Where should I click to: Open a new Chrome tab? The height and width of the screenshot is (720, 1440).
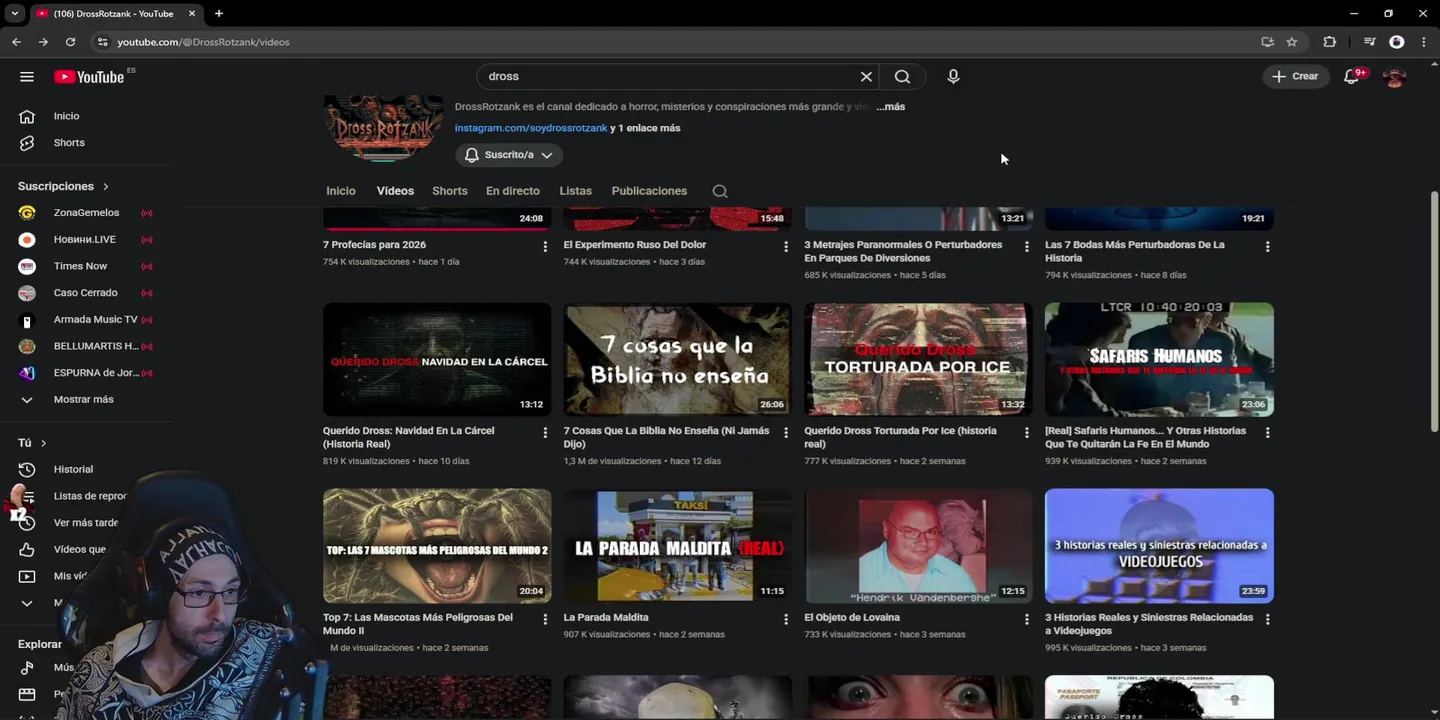(x=218, y=14)
